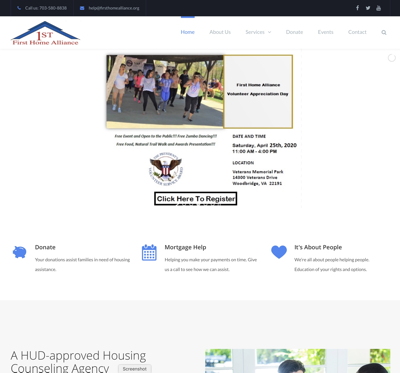Open the Contact navigation item
400x373 pixels.
(357, 32)
